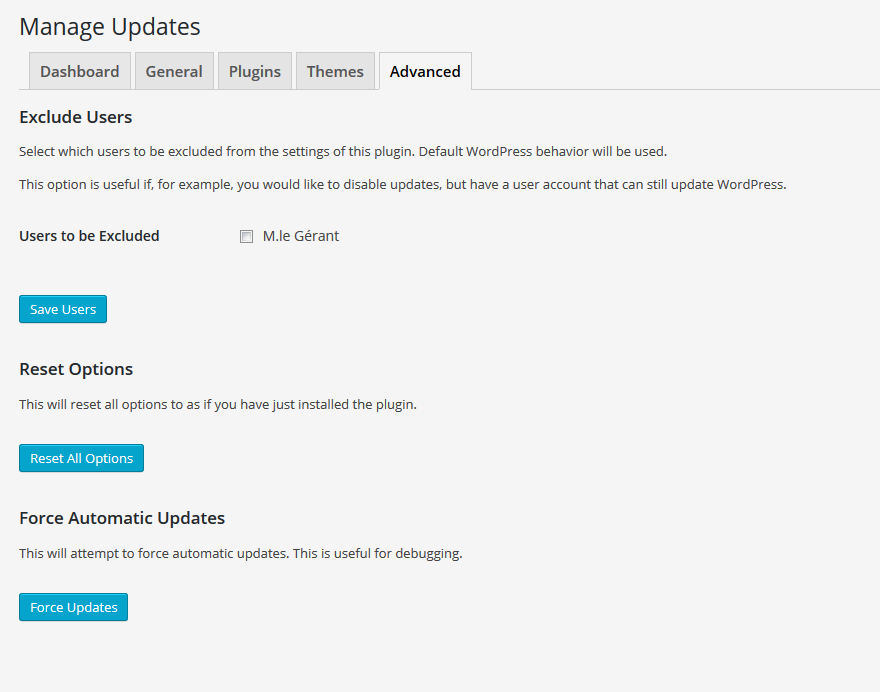Tick the M.le Gérant exclusion checkbox
This screenshot has width=880, height=692.
[x=246, y=236]
